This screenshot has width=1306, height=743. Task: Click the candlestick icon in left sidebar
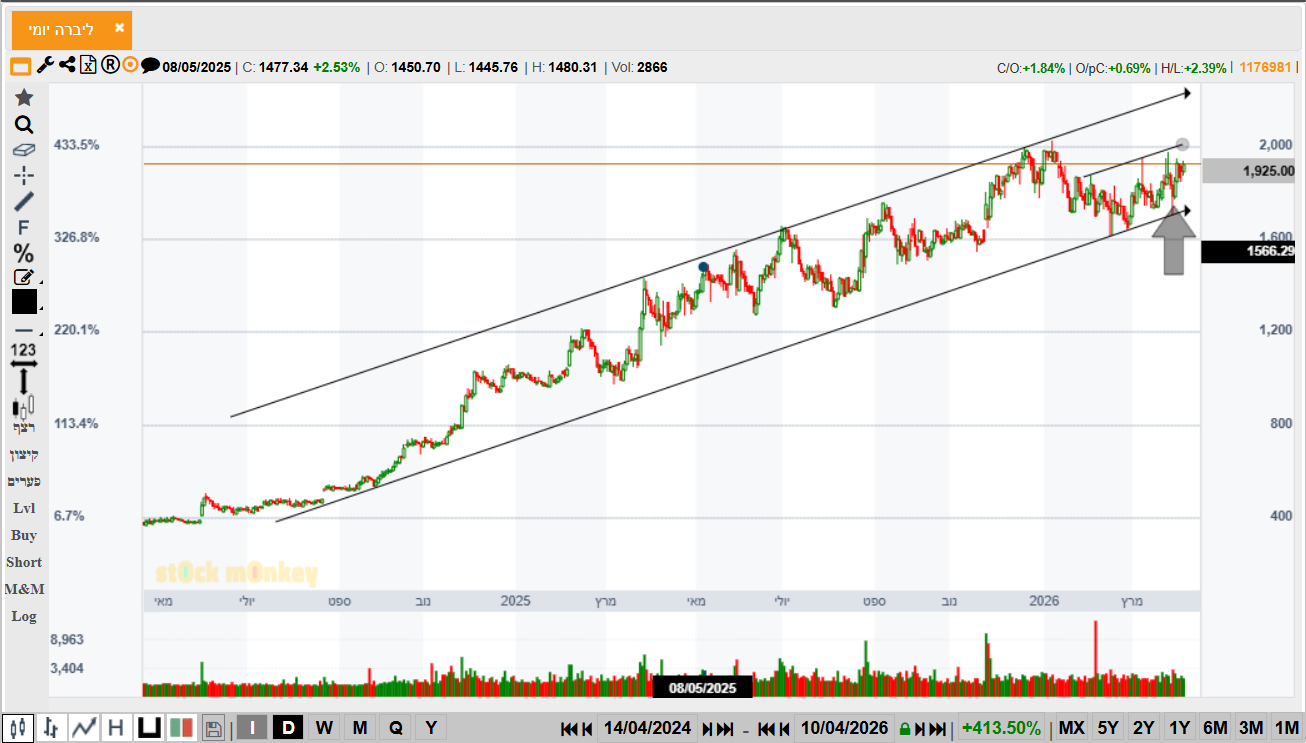coord(24,406)
